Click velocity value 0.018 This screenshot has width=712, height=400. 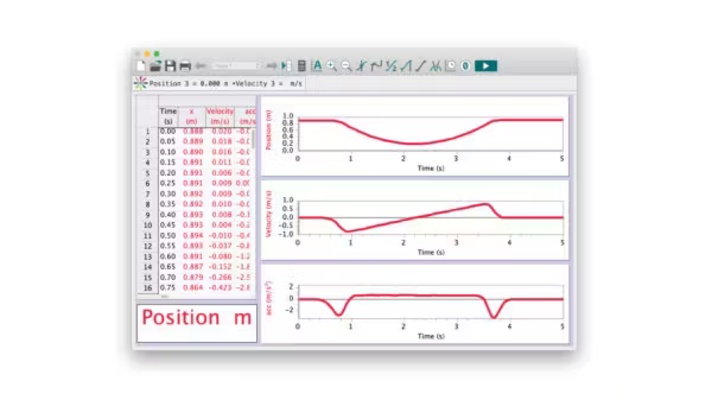coord(222,142)
